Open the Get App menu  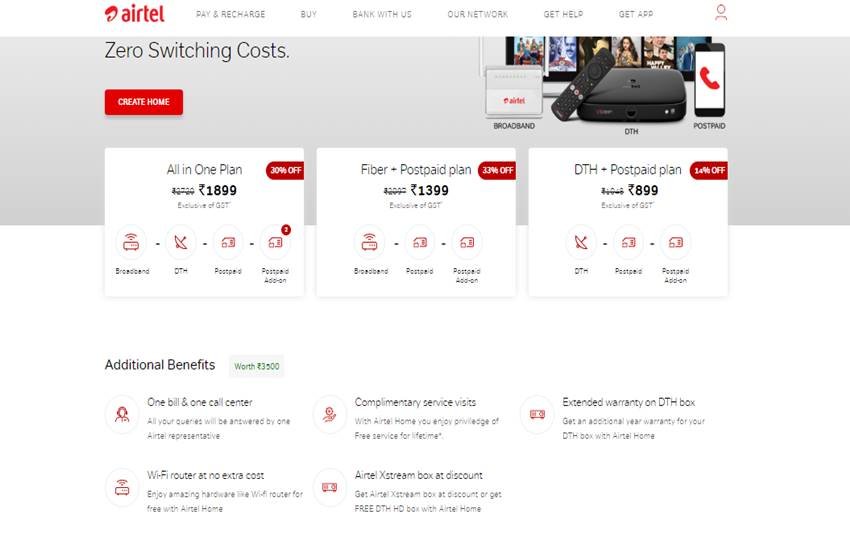[636, 14]
